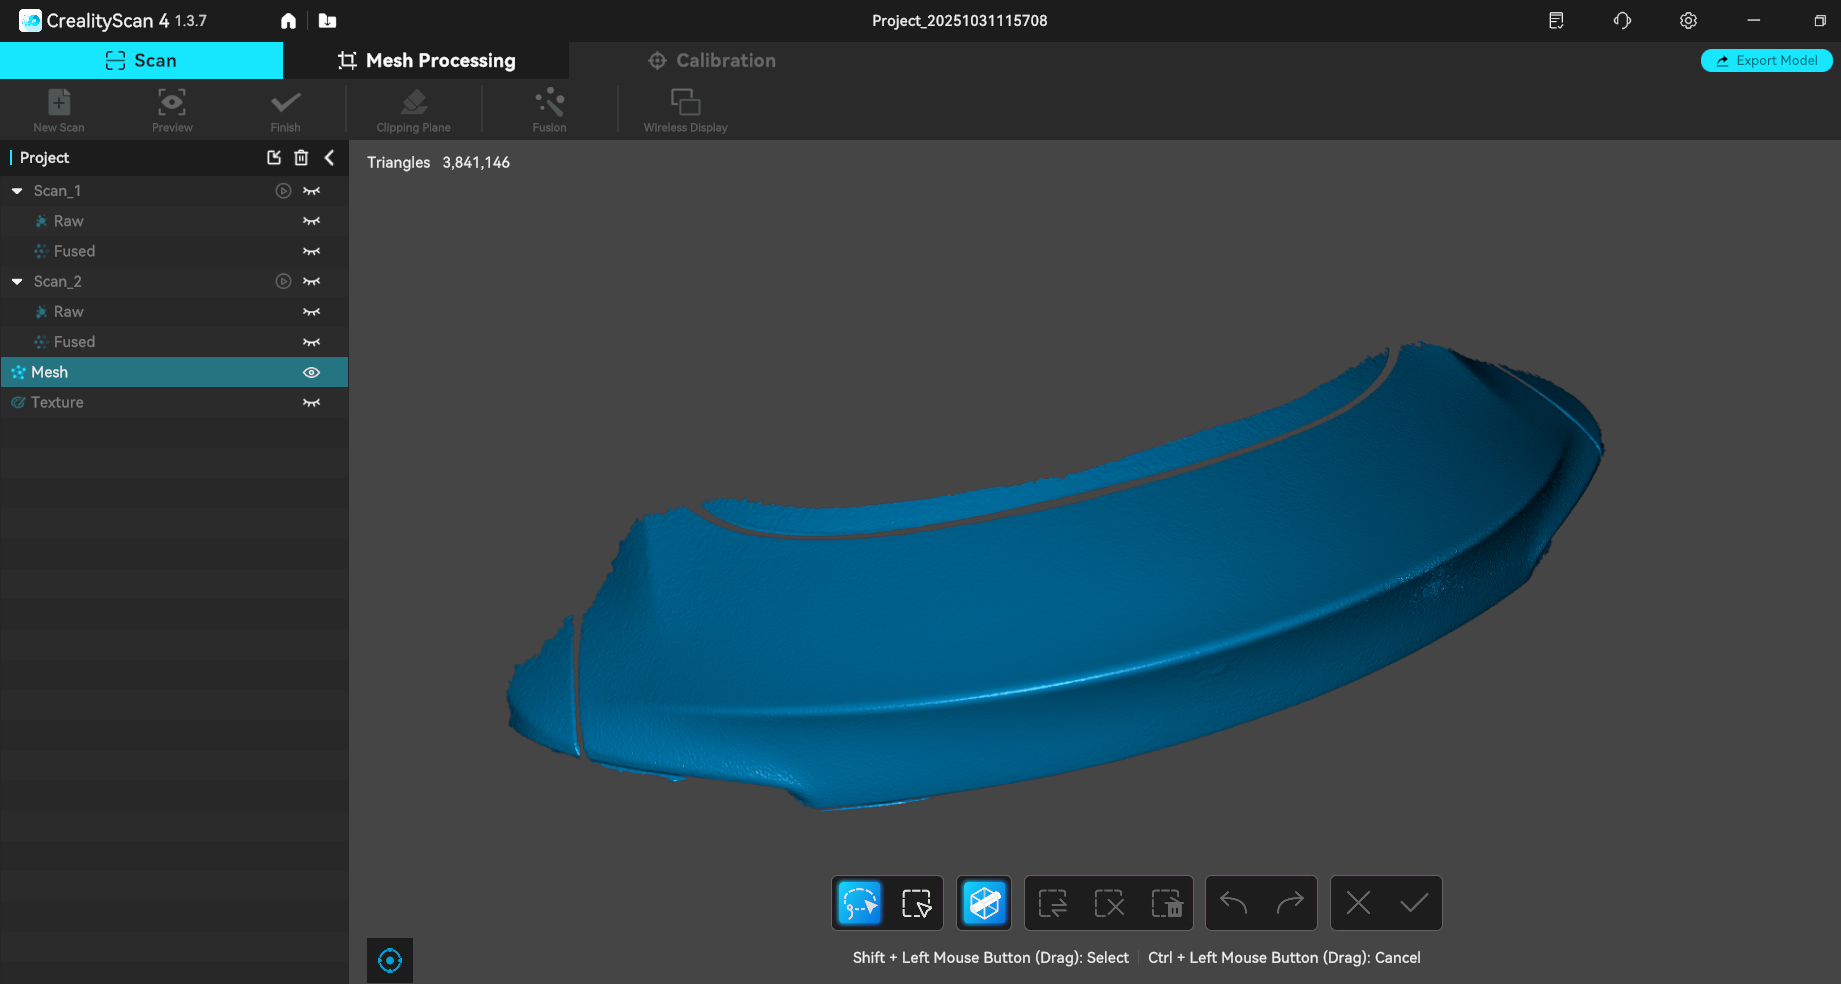Image resolution: width=1841 pixels, height=984 pixels.
Task: Open the Clipping Plane tool
Action: click(x=413, y=109)
